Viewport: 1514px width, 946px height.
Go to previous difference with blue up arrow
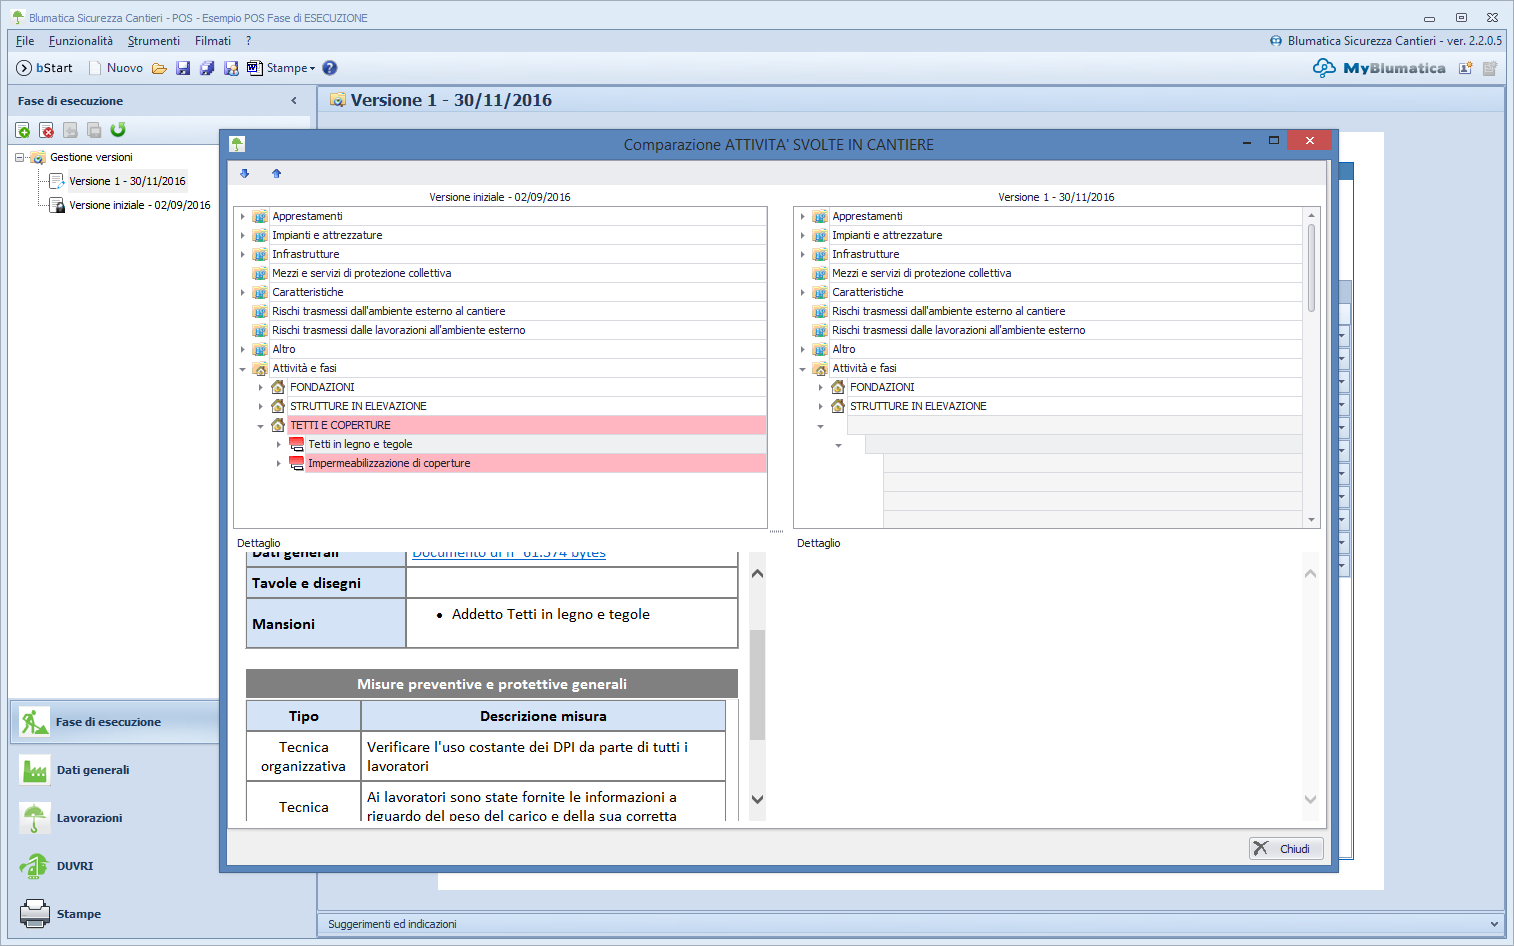276,173
